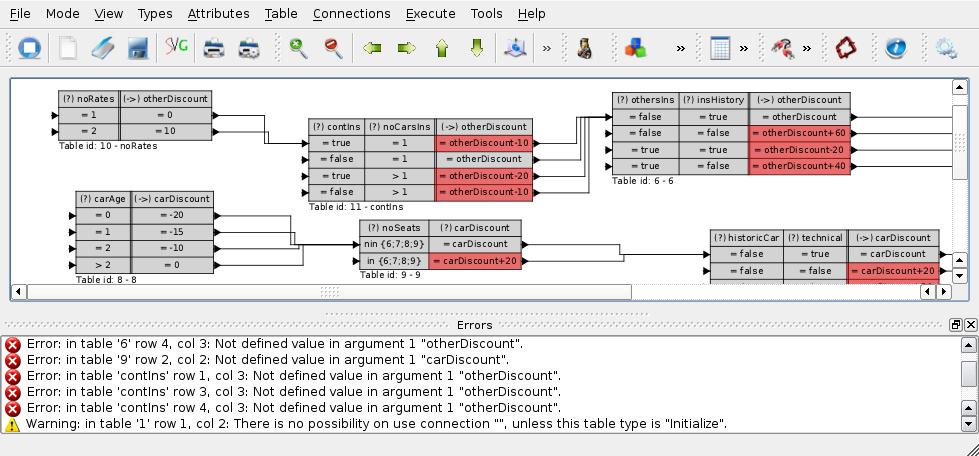Open the Execute menu
The image size is (979, 456).
(x=430, y=13)
